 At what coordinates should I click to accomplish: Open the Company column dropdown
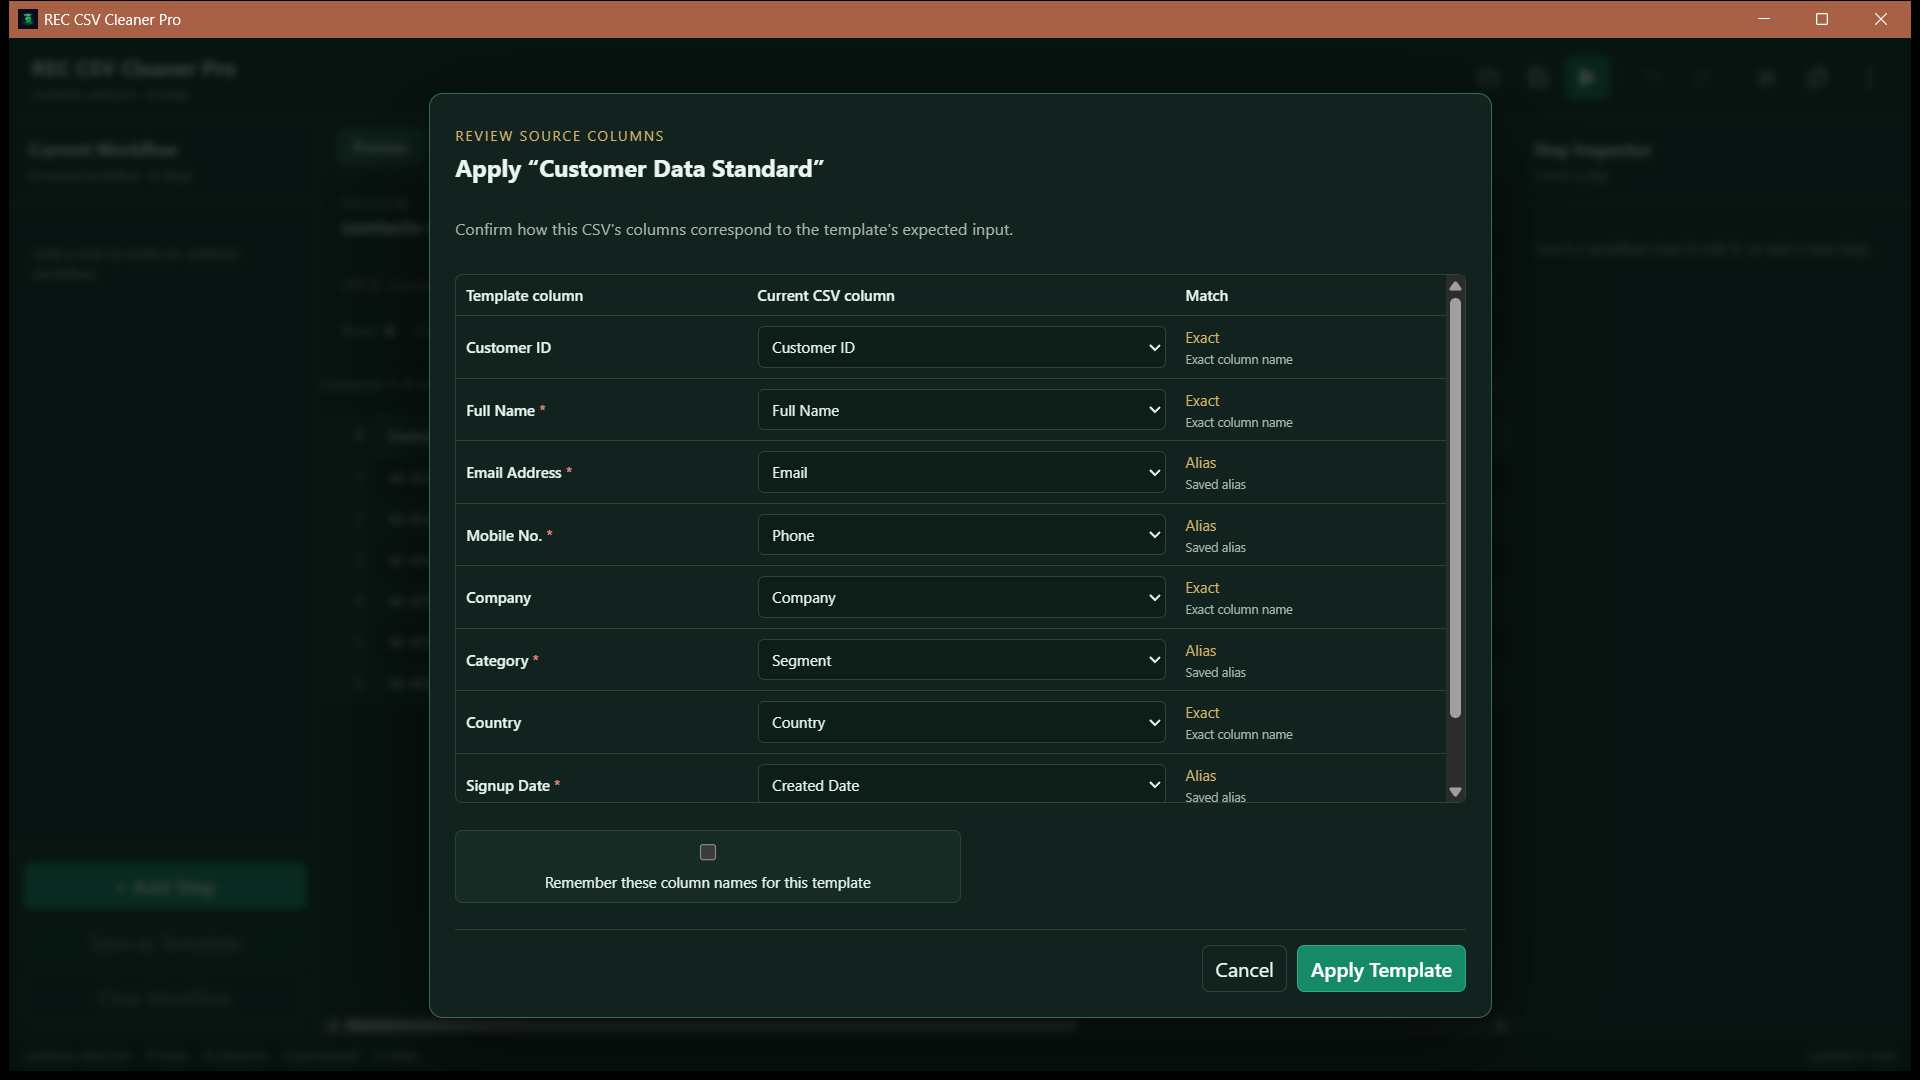point(961,597)
